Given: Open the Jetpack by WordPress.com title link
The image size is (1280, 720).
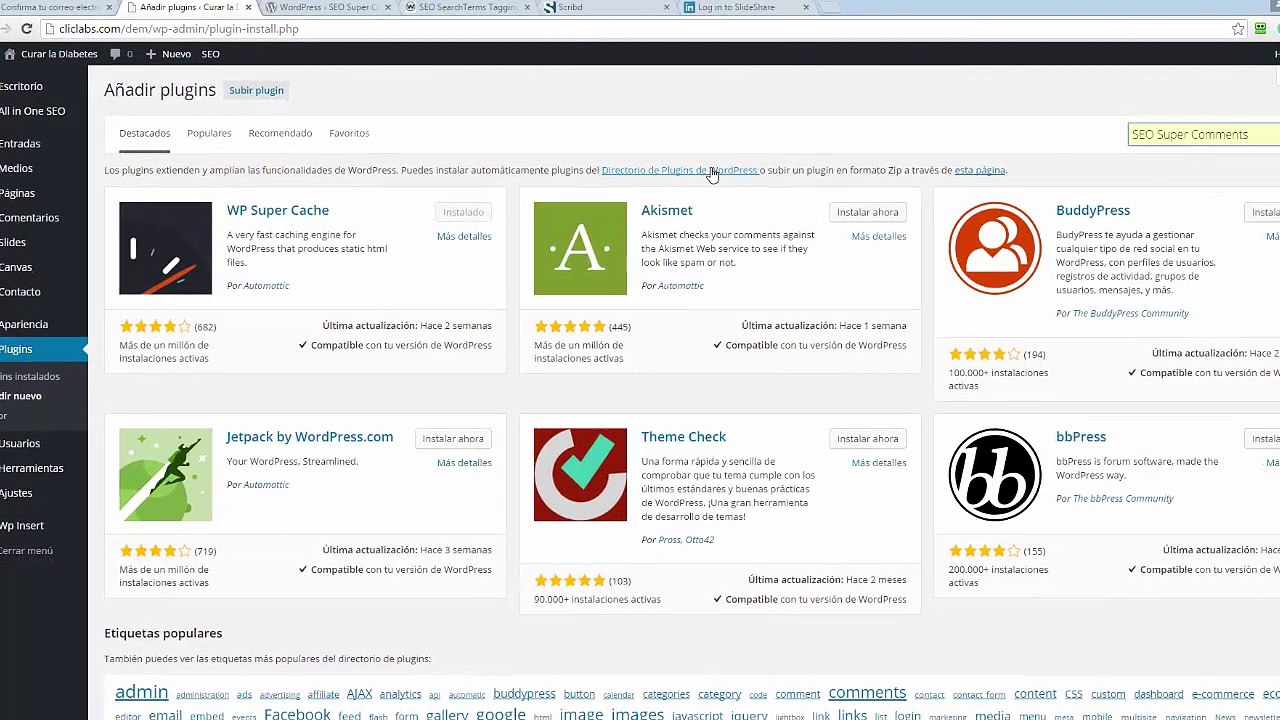Looking at the screenshot, I should [310, 437].
